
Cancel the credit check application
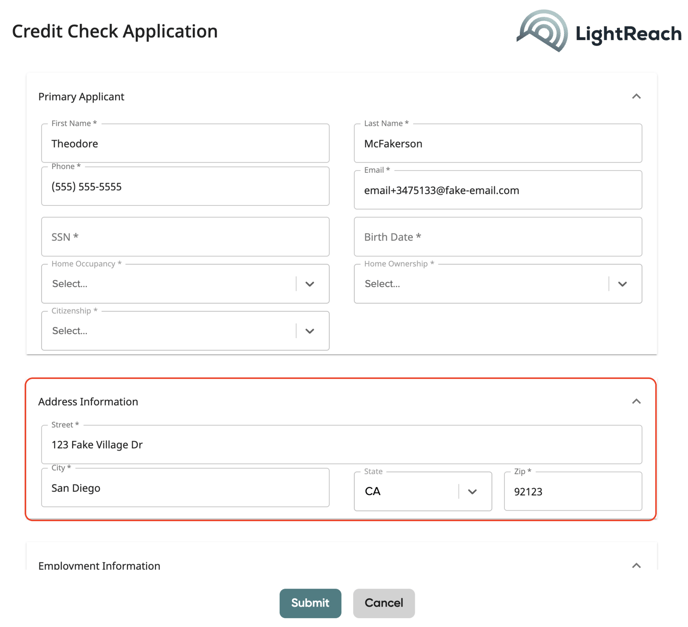tap(384, 603)
